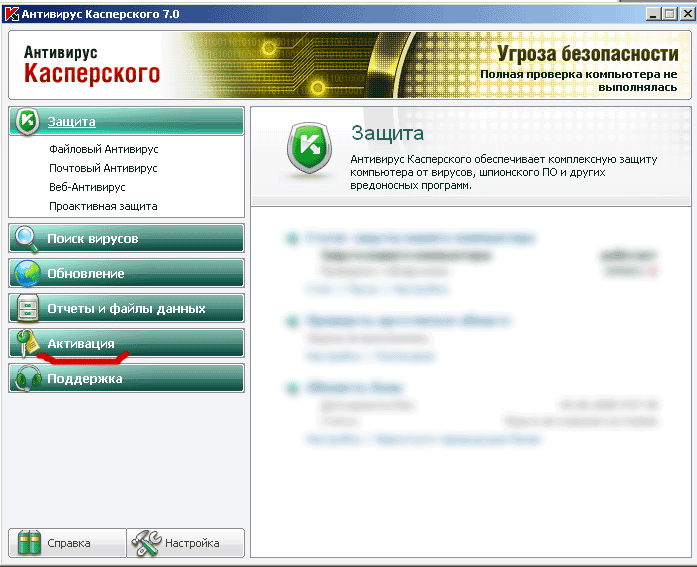Click the Антивирус Касперского logo
697x567 pixels.
(x=92, y=65)
